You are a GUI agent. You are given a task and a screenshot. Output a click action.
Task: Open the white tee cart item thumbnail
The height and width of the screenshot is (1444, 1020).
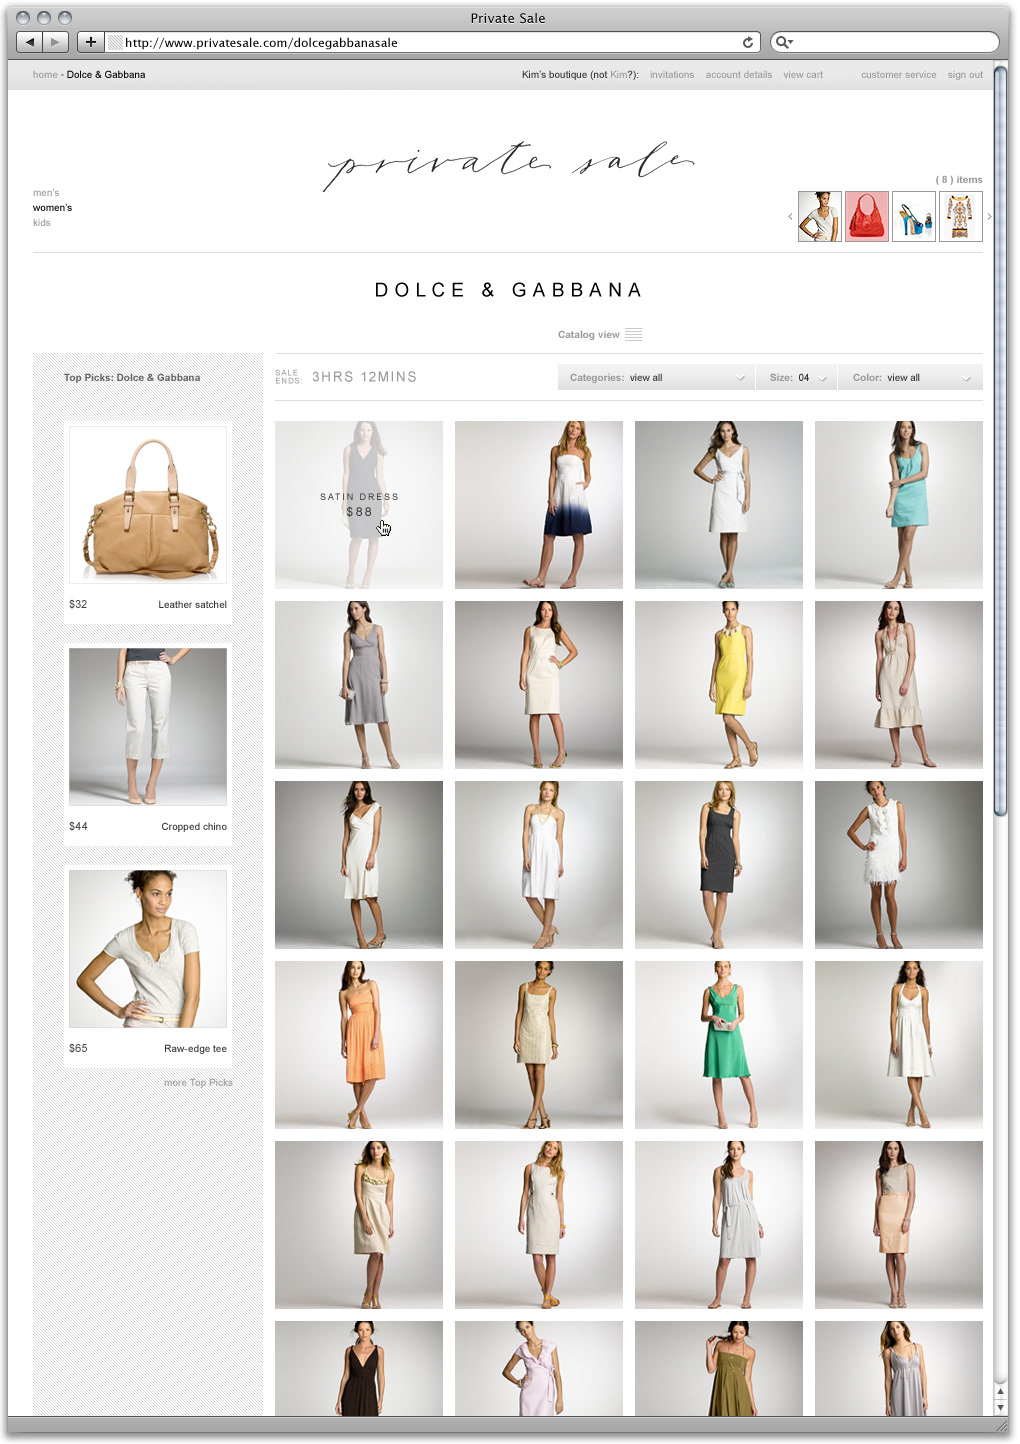pos(820,216)
